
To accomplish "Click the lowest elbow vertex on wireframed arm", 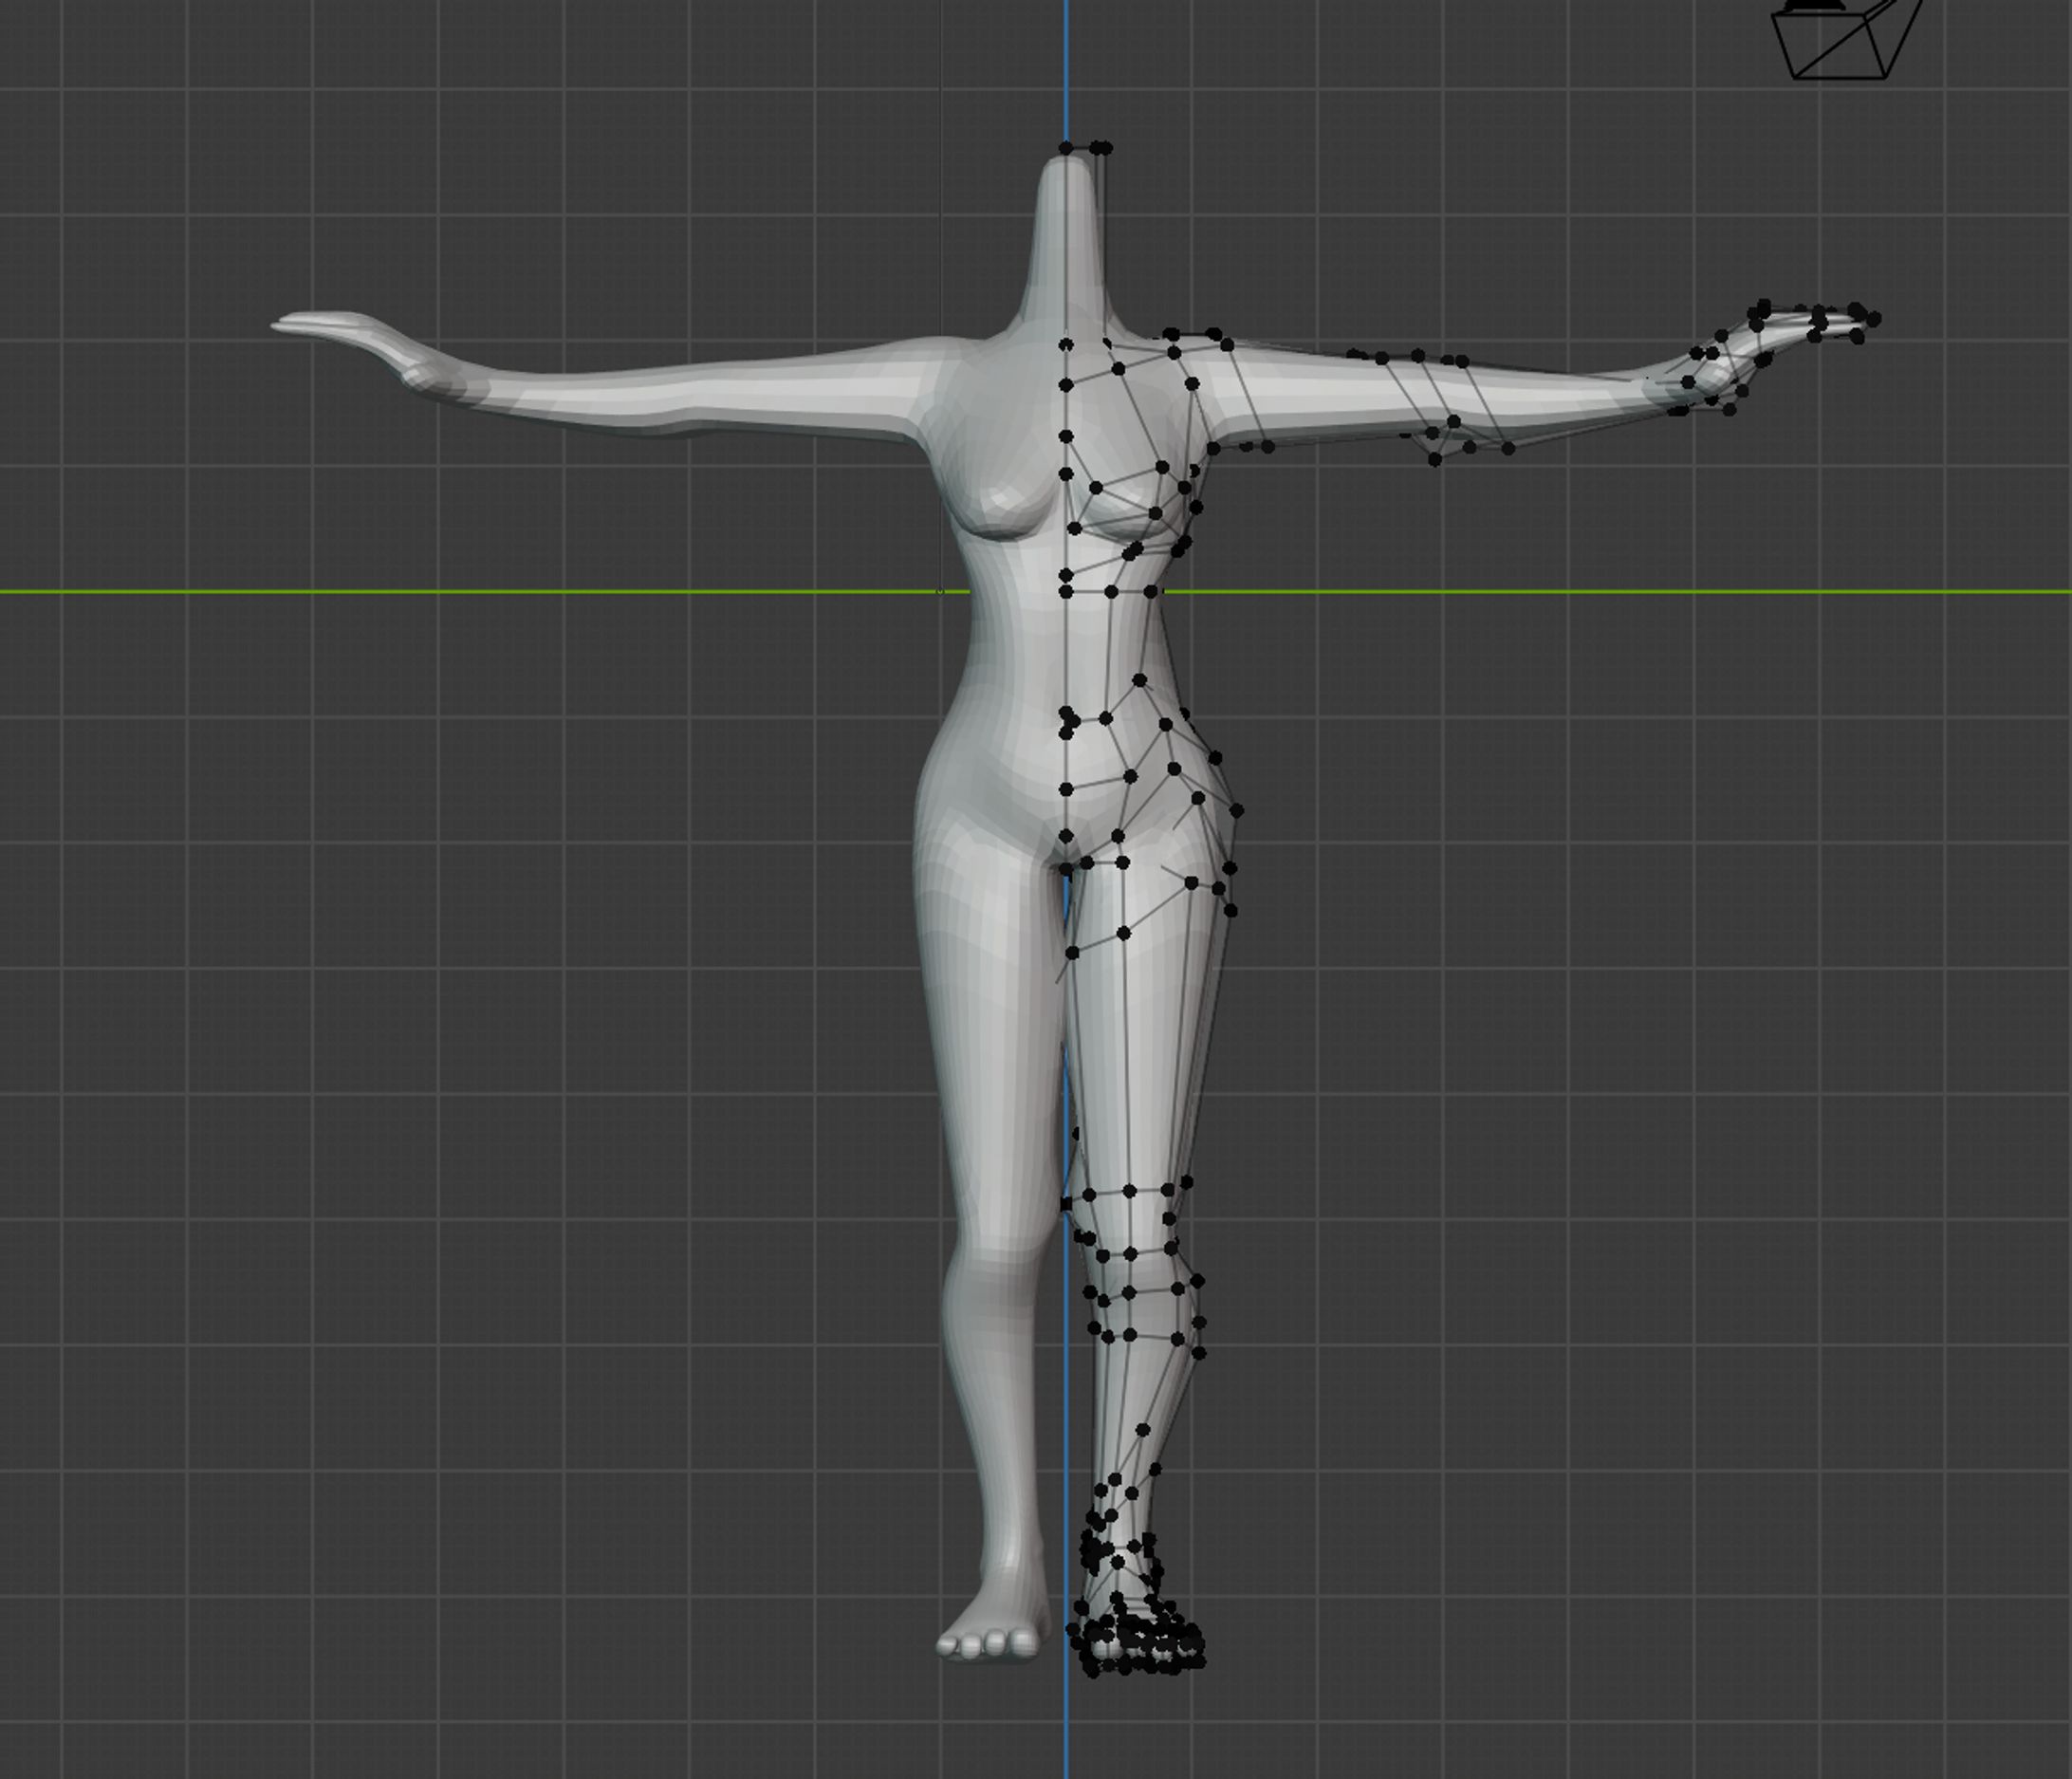I will (1436, 459).
